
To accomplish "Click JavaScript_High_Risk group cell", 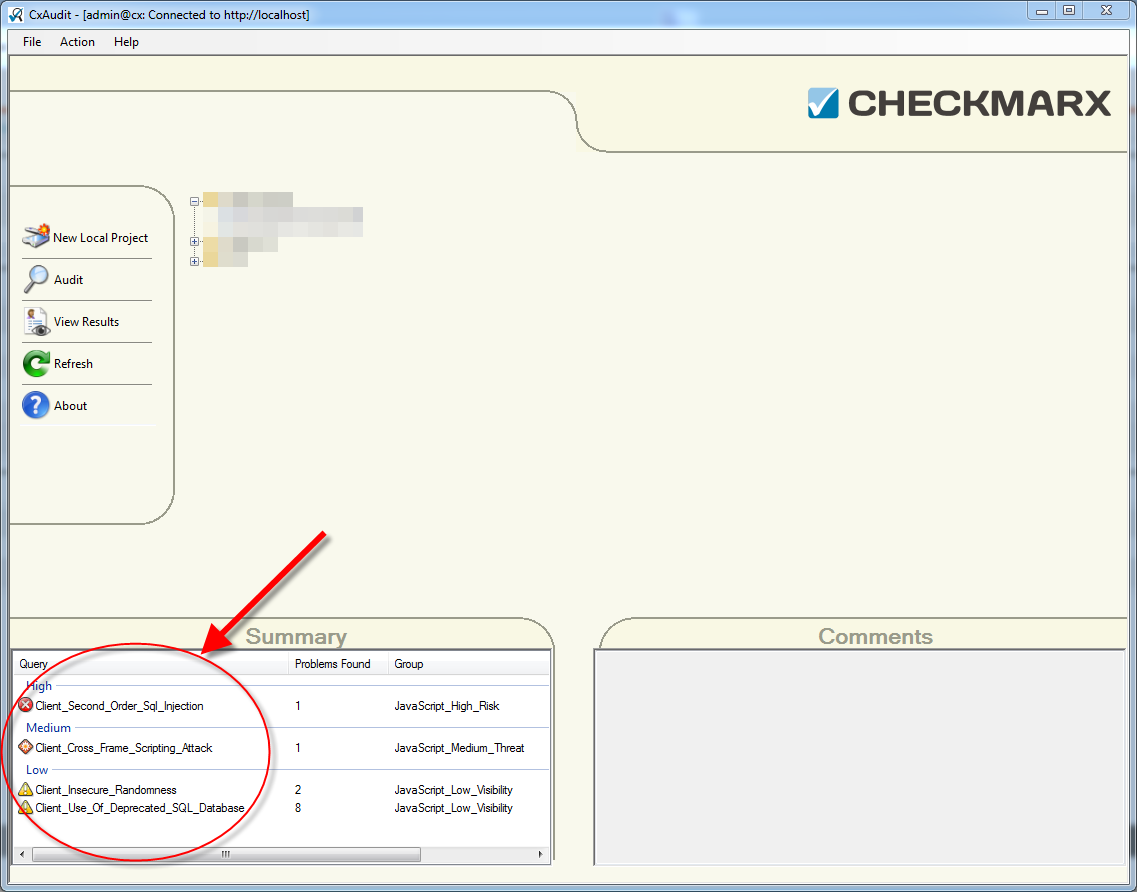I will pos(447,706).
